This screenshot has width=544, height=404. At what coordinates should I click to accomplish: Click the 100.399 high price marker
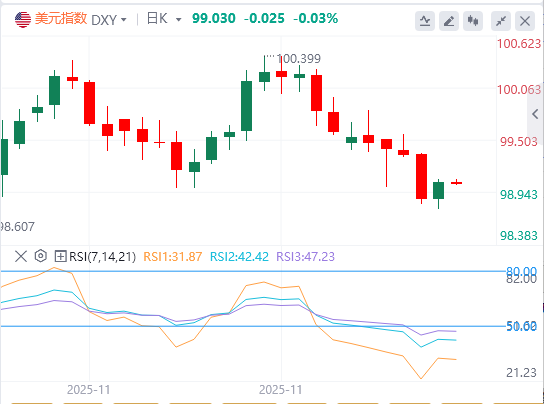(x=299, y=59)
